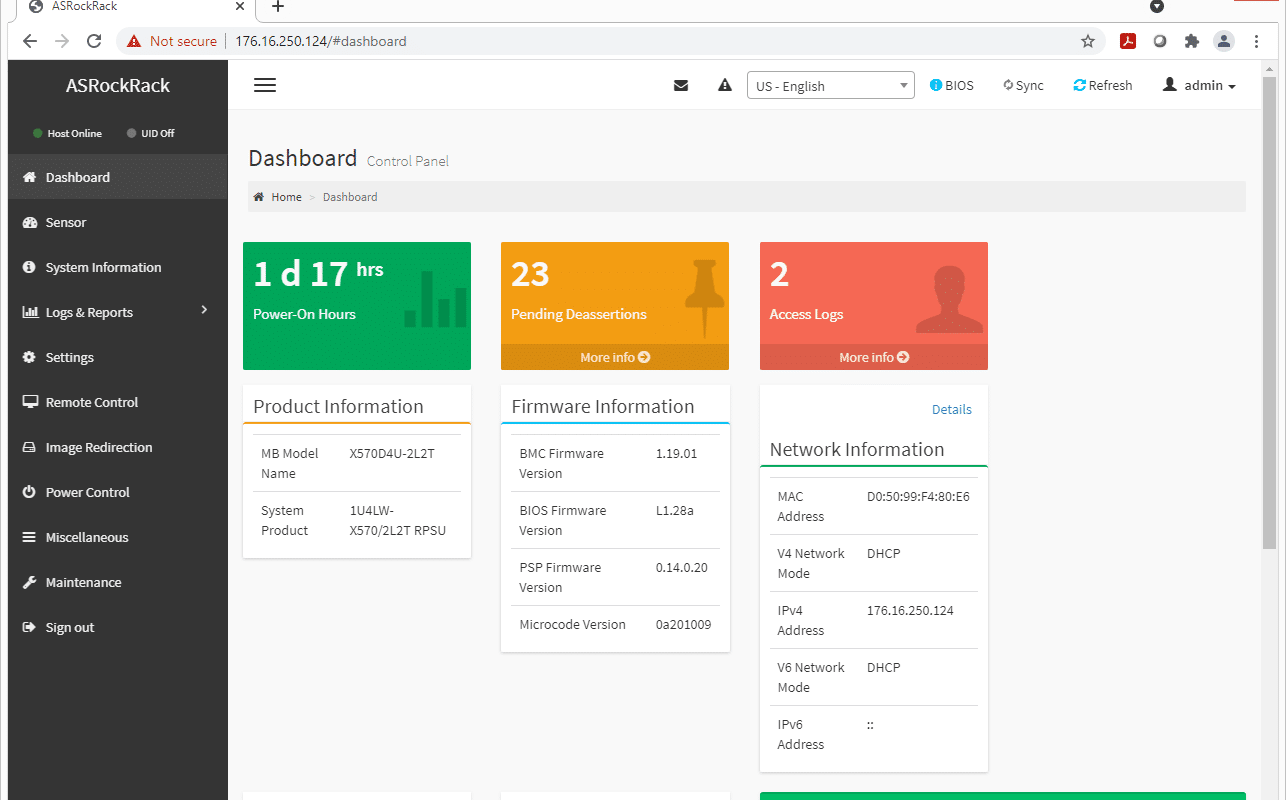The image size is (1286, 800).
Task: Select MB Model Name X570D4U-2L2T
Action: point(392,453)
